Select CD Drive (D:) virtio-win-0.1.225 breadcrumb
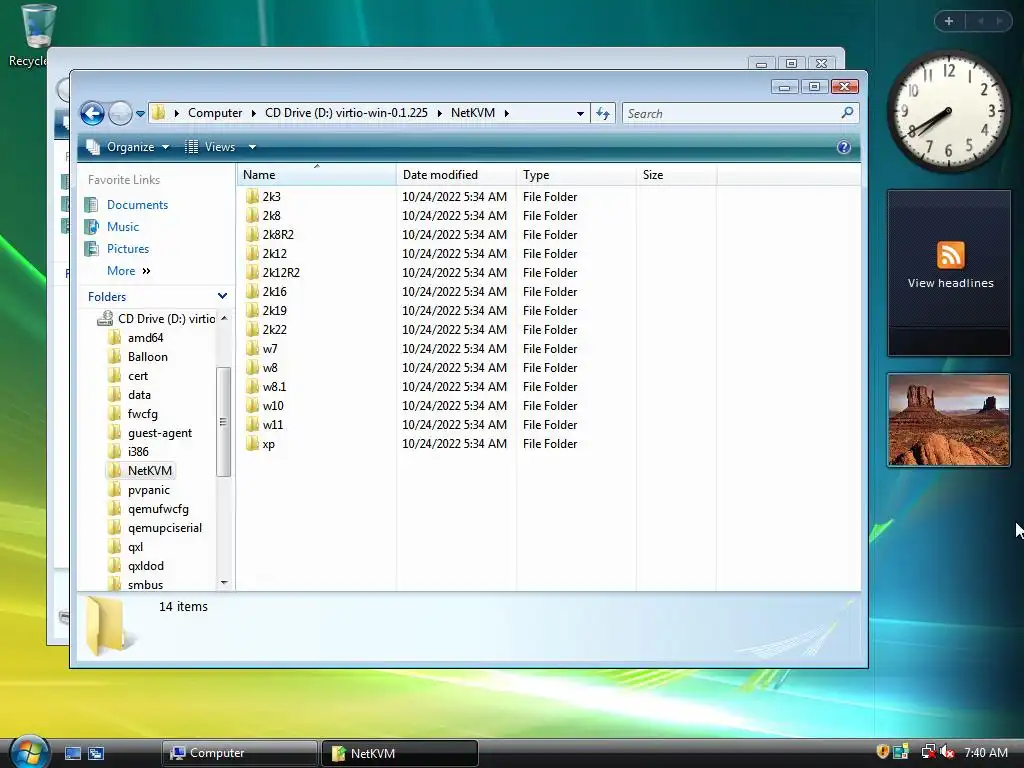 pyautogui.click(x=346, y=113)
